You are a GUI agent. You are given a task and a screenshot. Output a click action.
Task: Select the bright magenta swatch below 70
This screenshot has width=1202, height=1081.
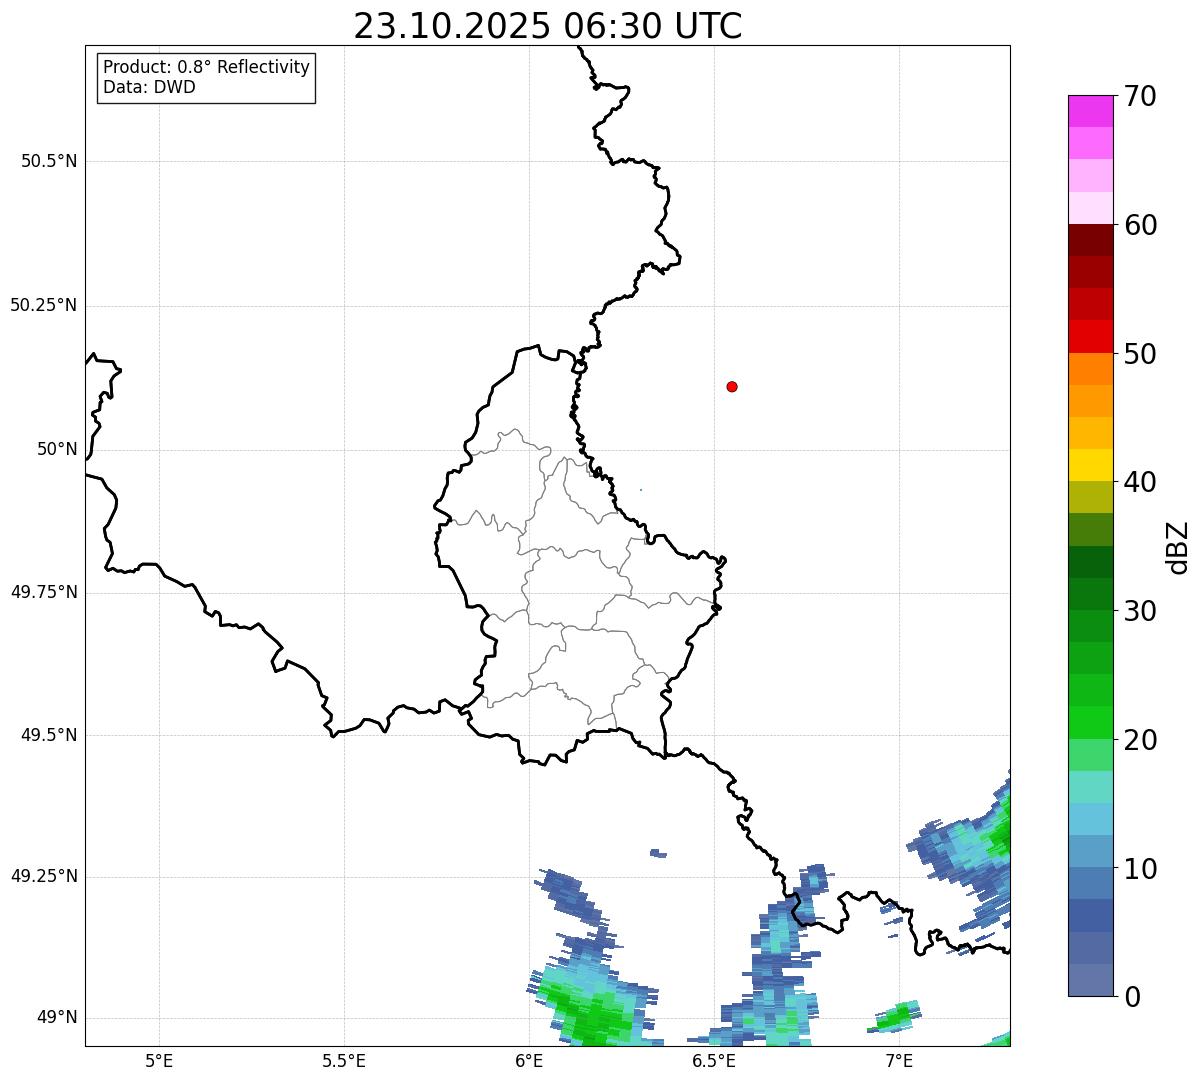pyautogui.click(x=1090, y=111)
